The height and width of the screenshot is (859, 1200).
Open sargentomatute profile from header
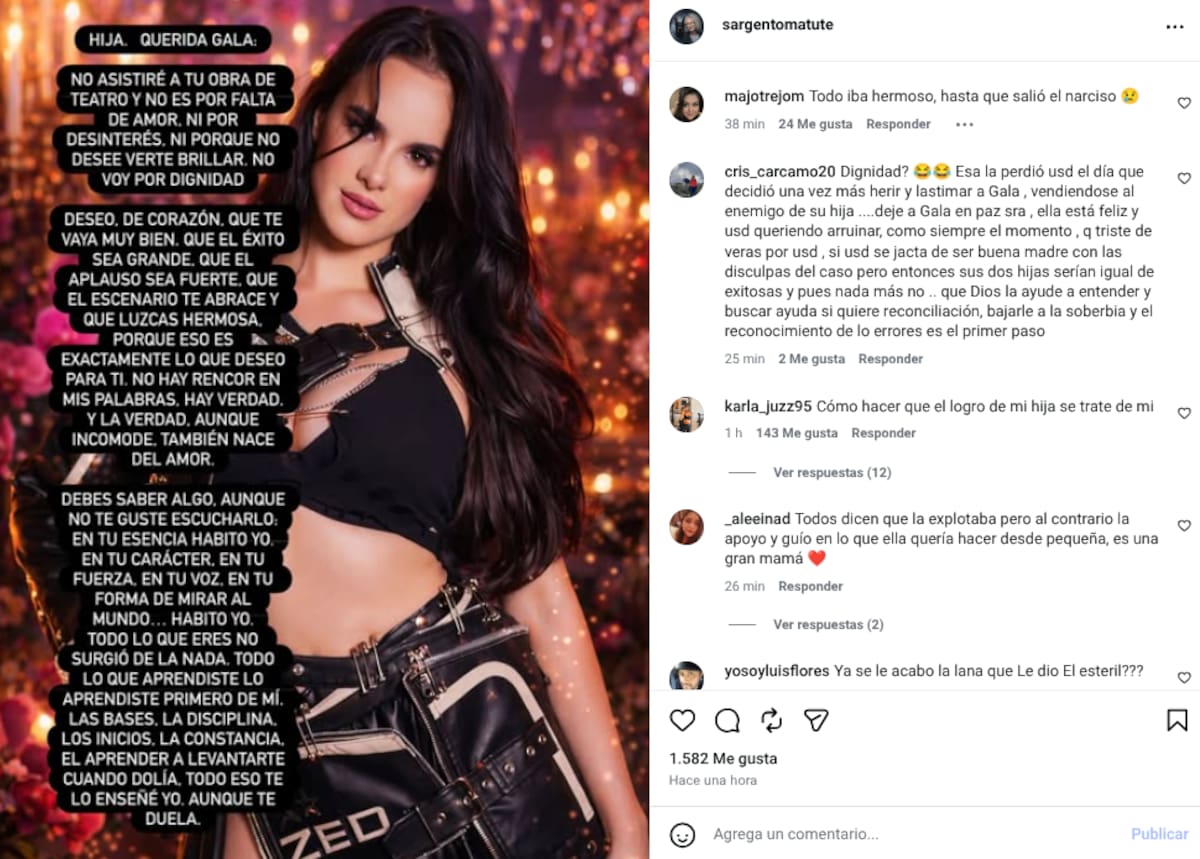[777, 25]
